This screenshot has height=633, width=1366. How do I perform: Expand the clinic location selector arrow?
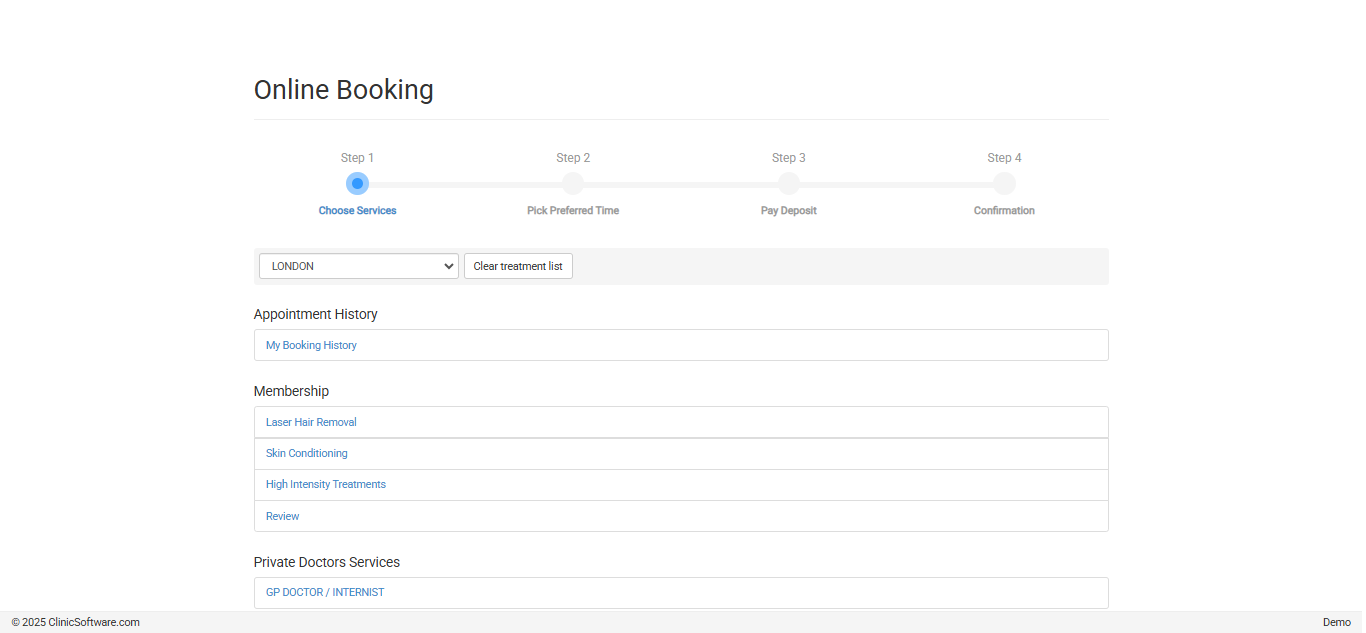click(448, 266)
